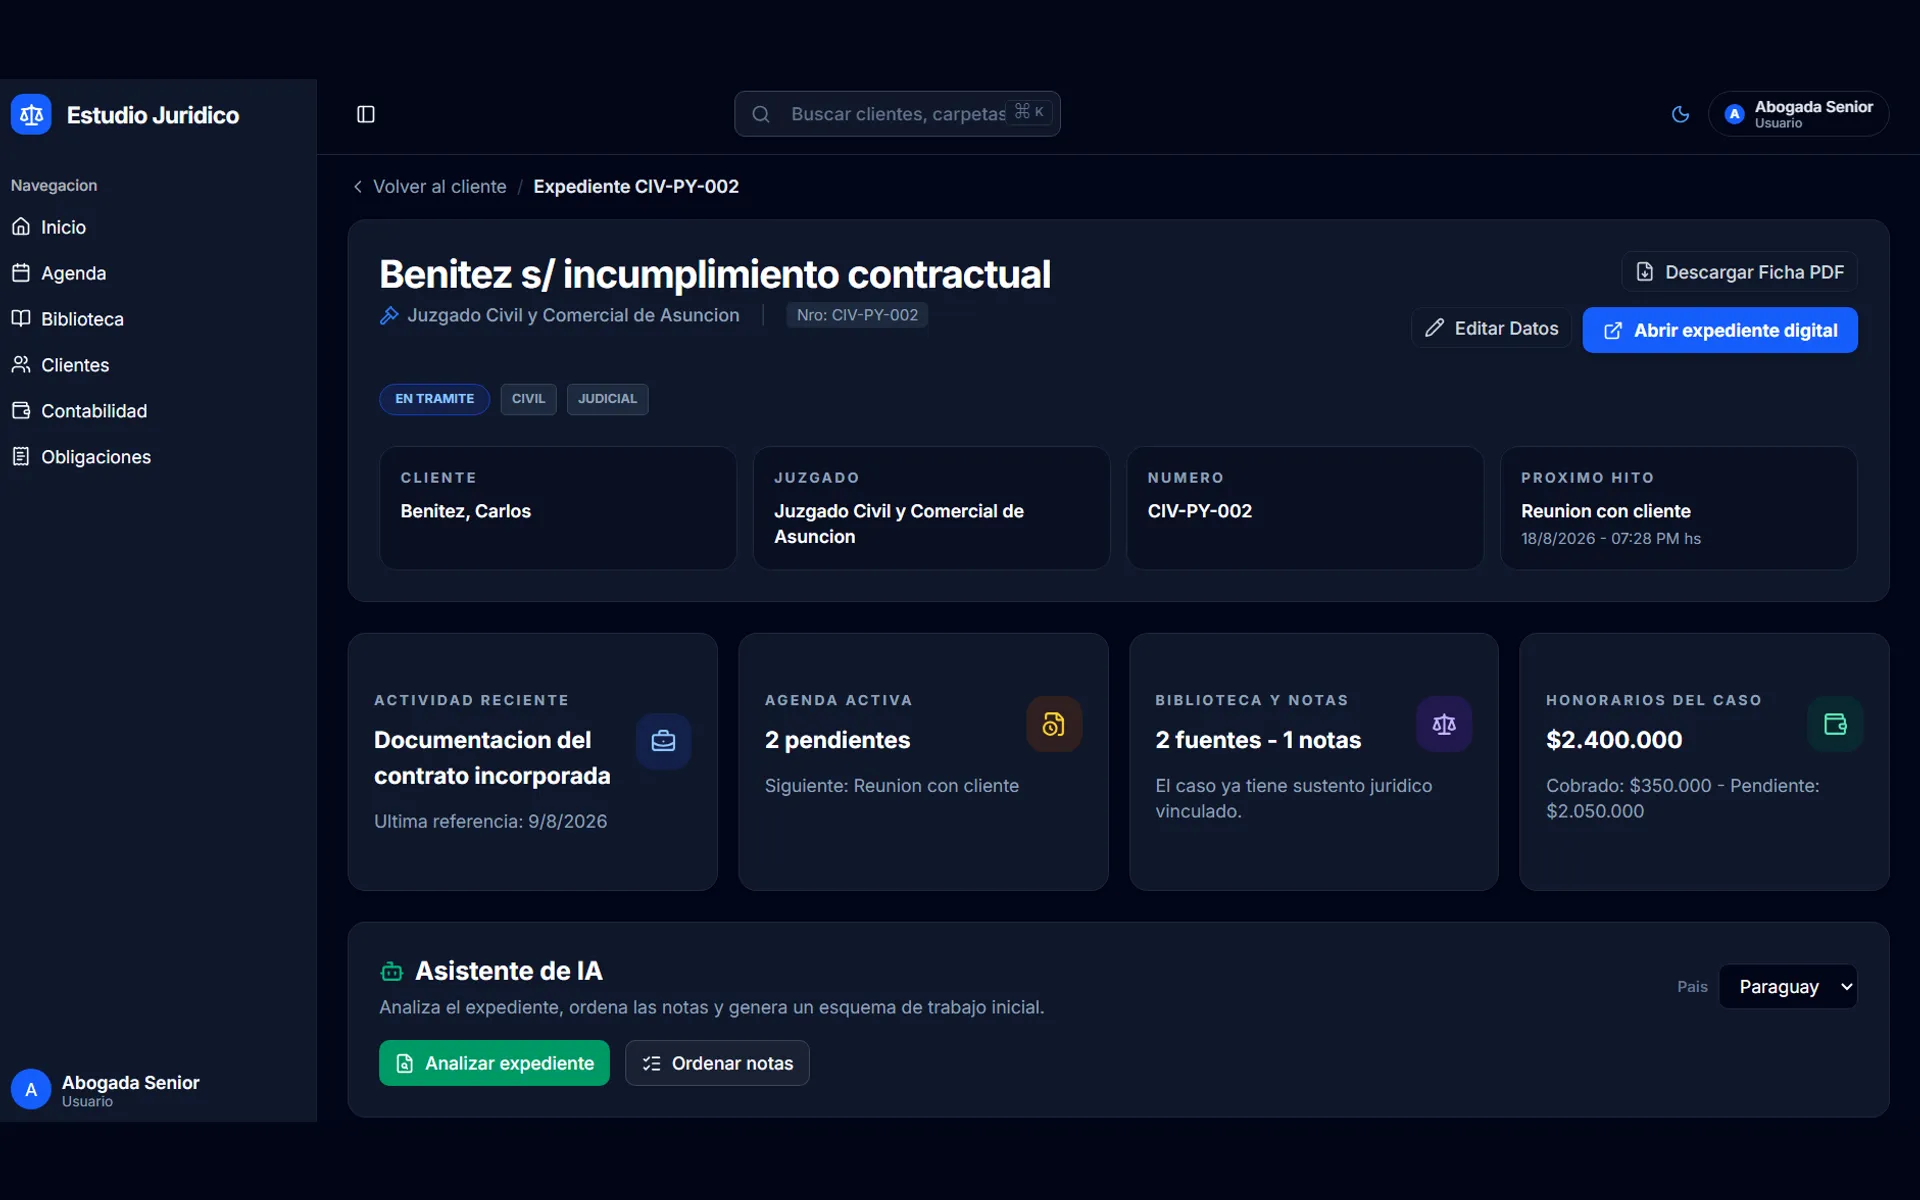
Task: Click the orange agenda icon in Agenda Activa
Action: (x=1054, y=724)
